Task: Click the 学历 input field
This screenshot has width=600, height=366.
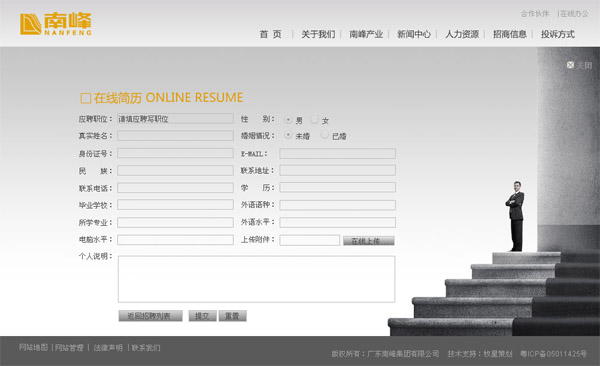Action: click(338, 187)
